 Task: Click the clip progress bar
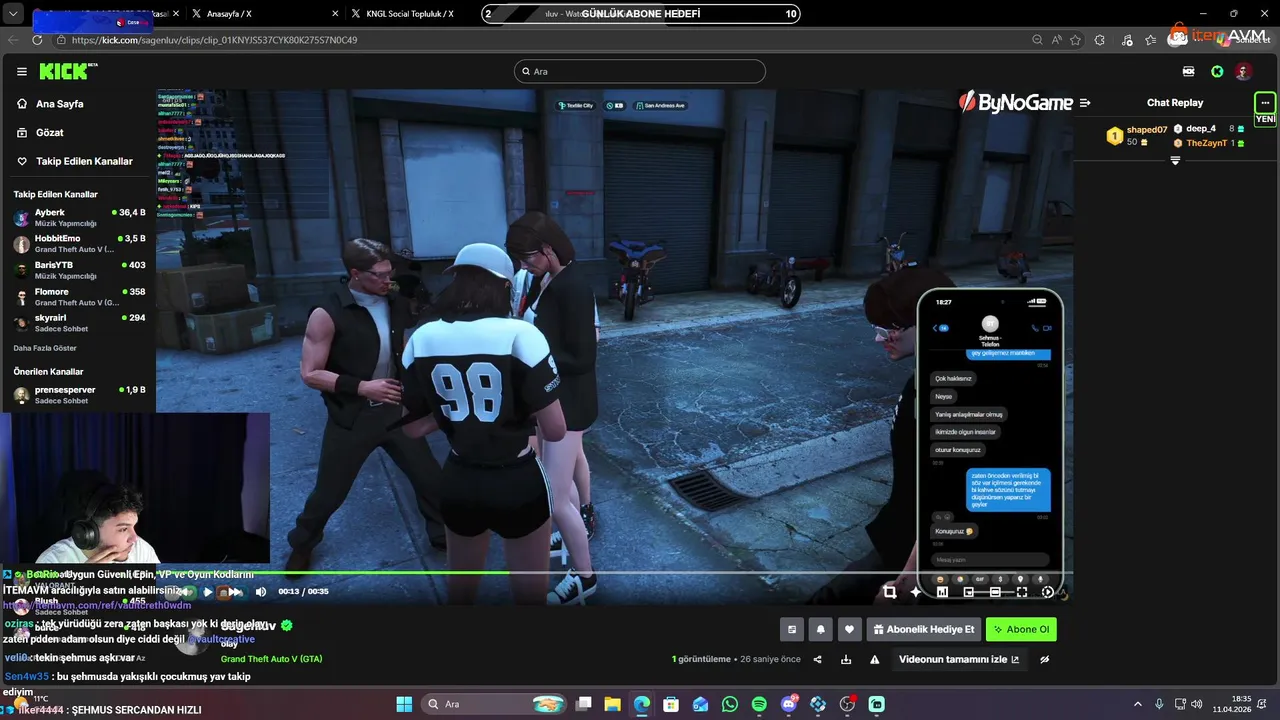(614, 573)
